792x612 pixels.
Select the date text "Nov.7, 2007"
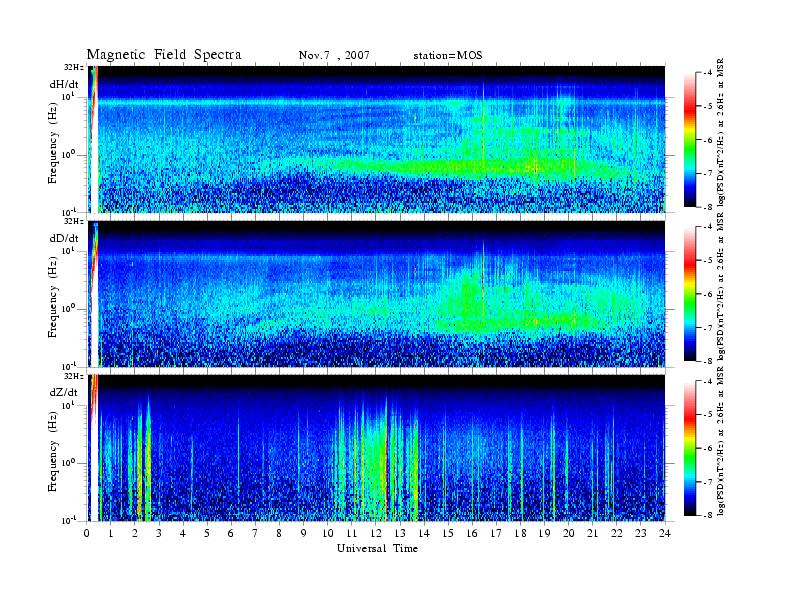[x=334, y=55]
